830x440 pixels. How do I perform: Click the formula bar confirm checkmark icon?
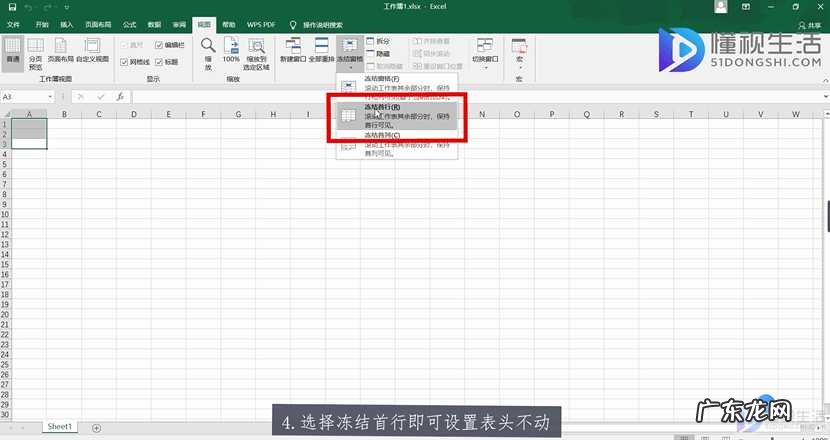(101, 97)
